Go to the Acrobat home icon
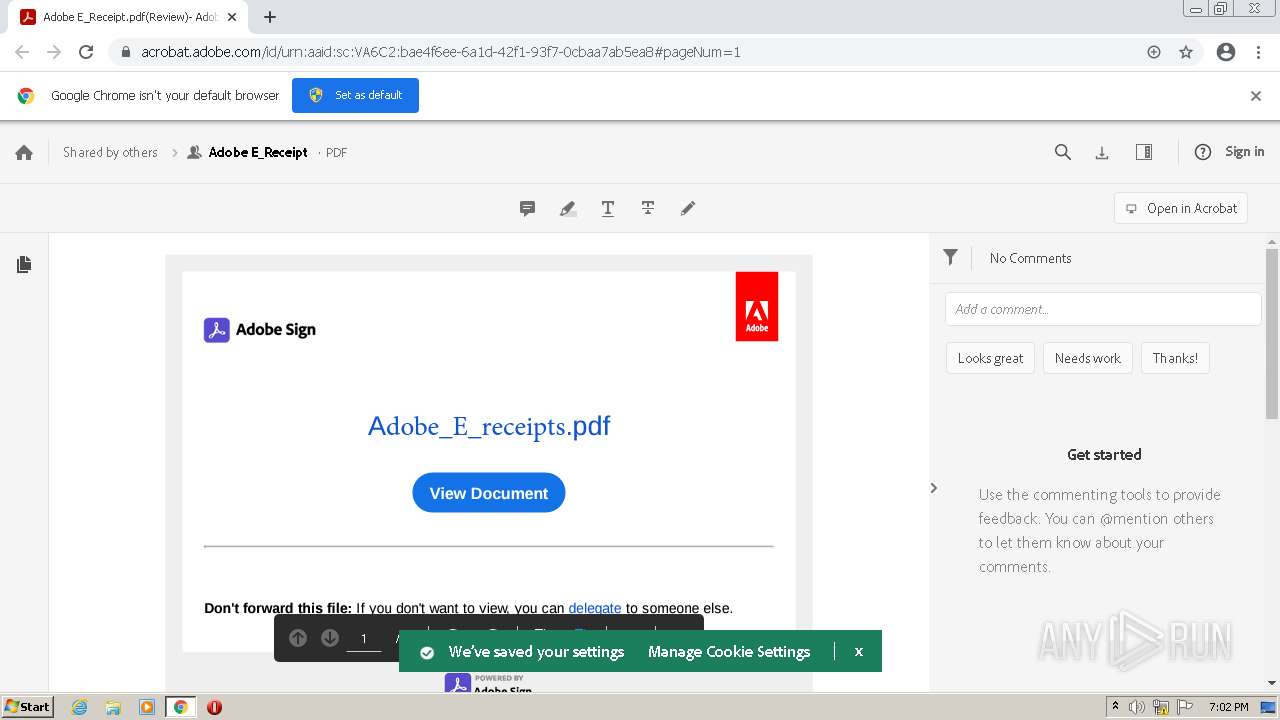Viewport: 1280px width, 720px height. point(24,152)
